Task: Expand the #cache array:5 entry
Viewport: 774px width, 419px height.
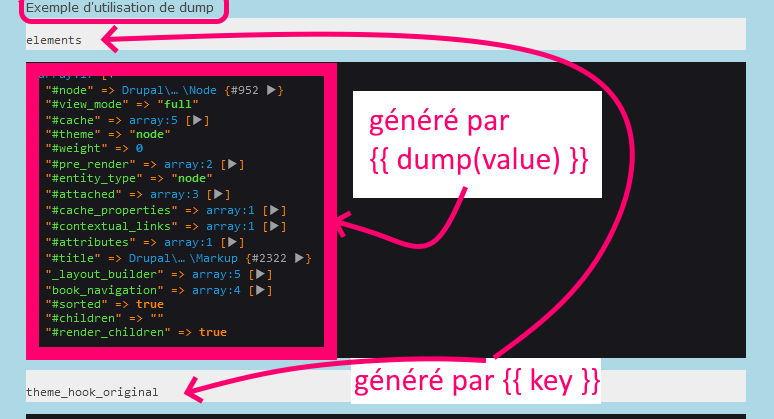Action: [197, 120]
